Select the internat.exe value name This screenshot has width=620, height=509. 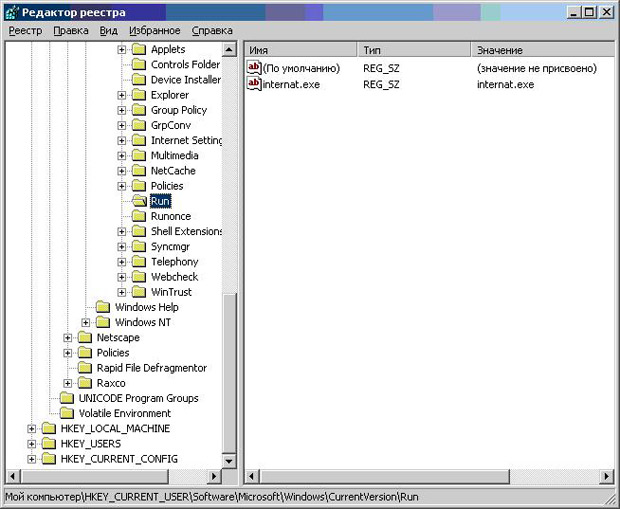click(x=291, y=84)
